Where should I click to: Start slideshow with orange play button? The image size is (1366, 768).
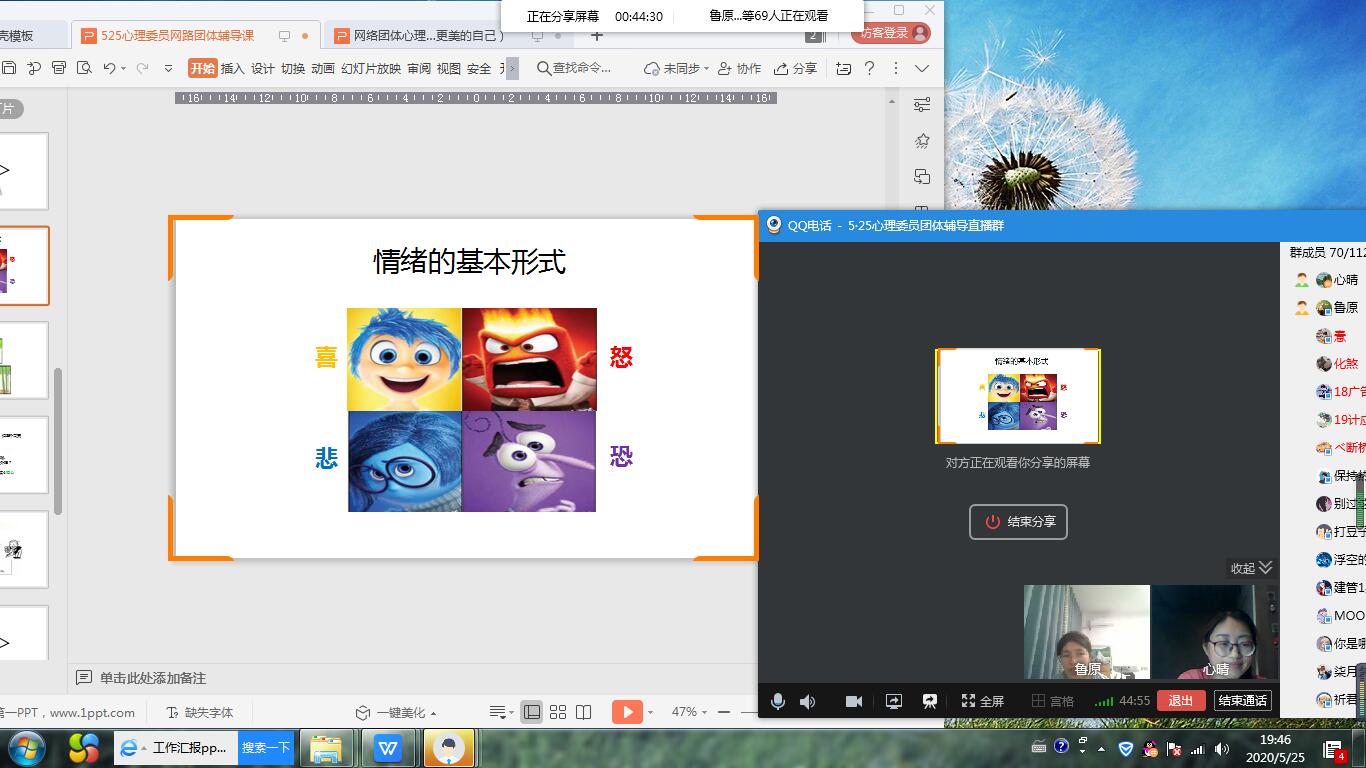tap(627, 712)
